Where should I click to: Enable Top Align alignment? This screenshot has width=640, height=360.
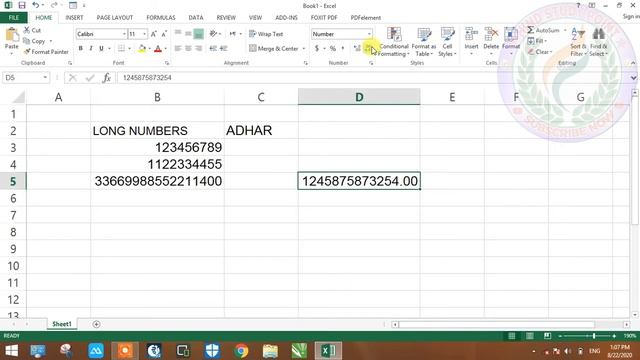click(x=178, y=34)
